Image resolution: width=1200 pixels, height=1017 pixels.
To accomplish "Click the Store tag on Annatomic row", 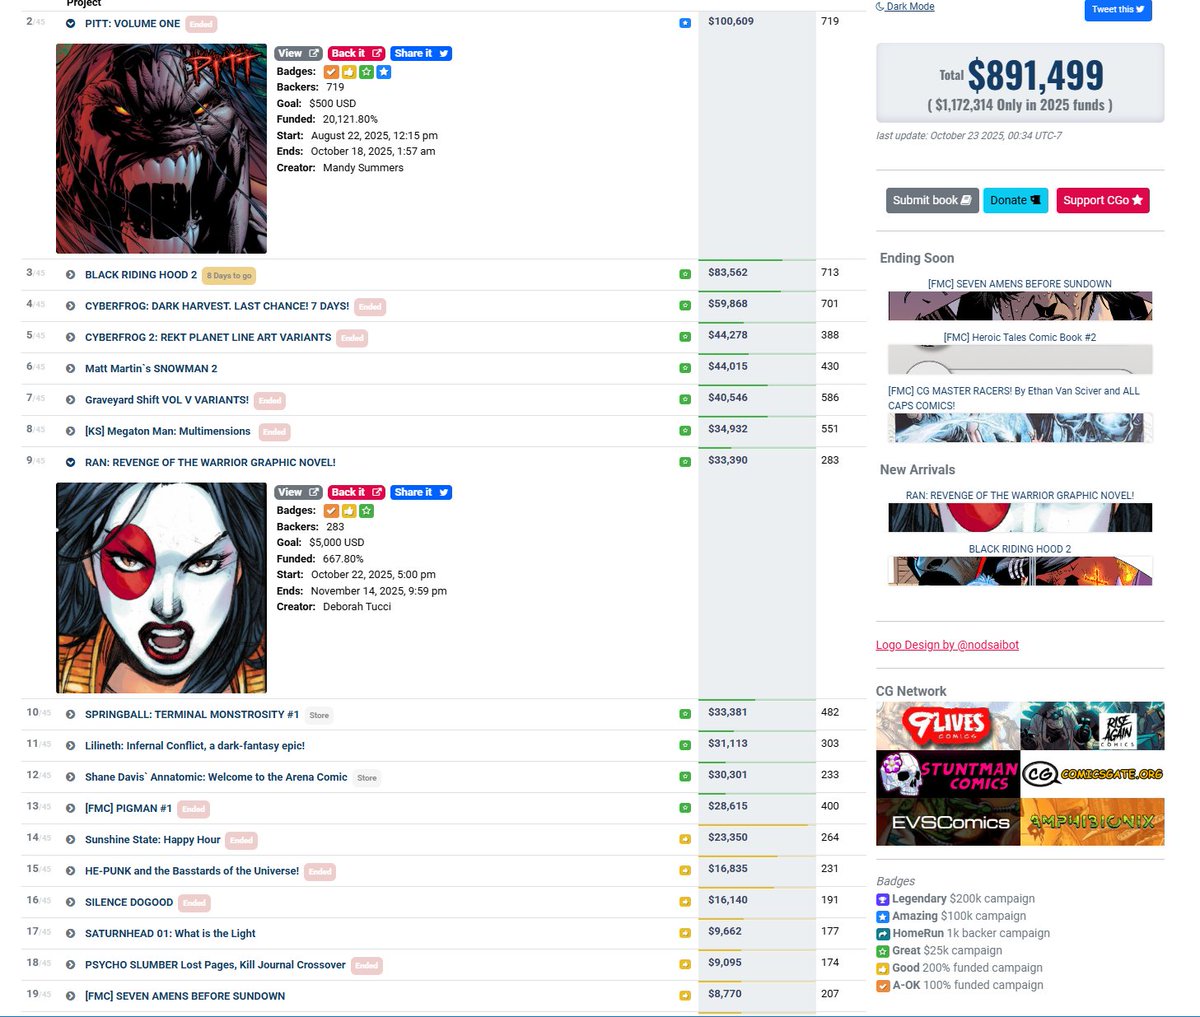I will pyautogui.click(x=367, y=778).
